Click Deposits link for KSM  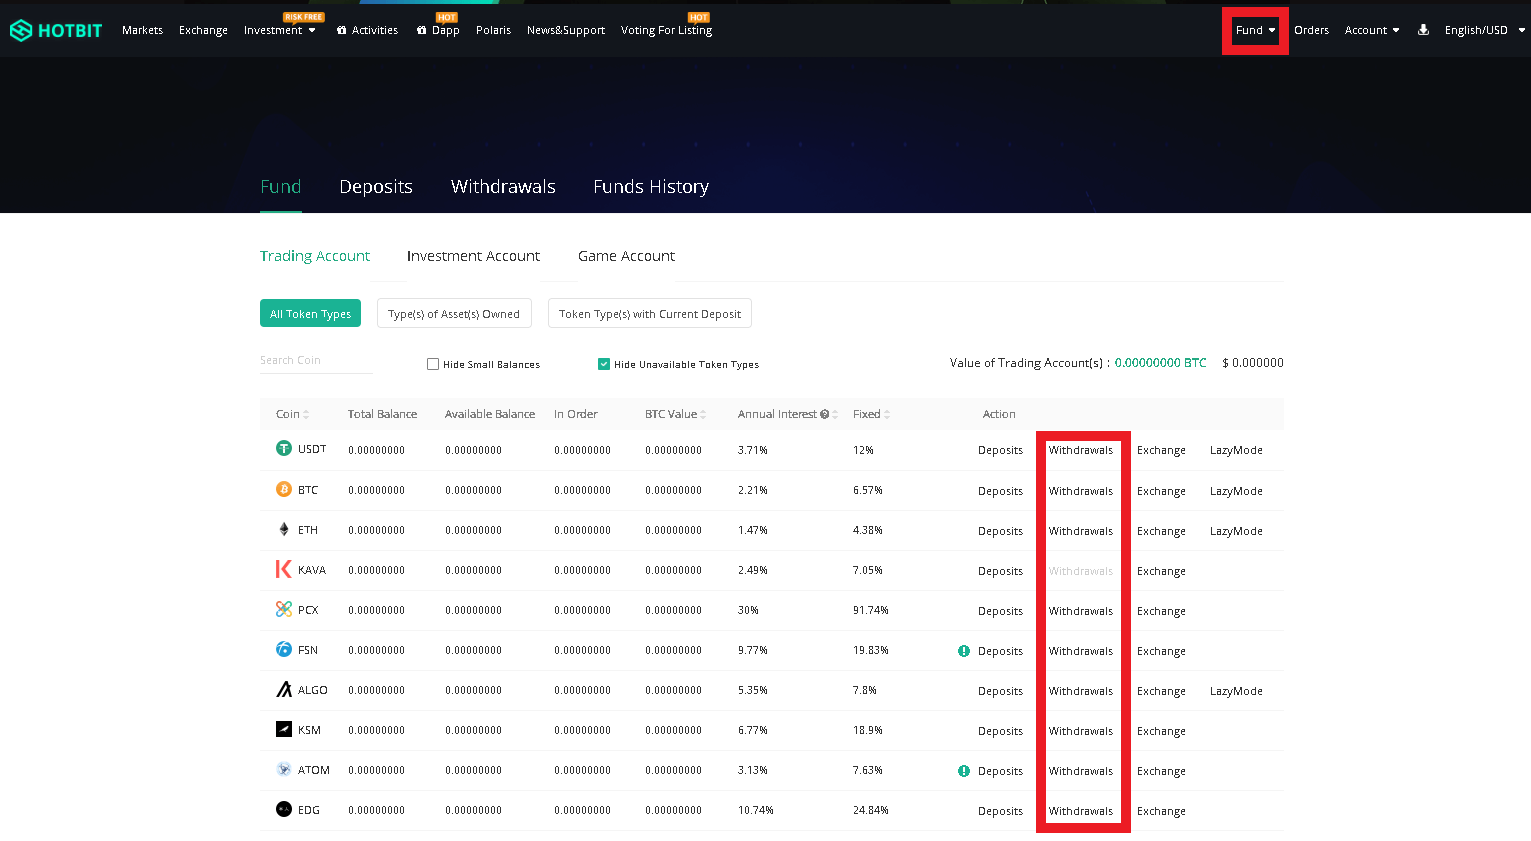(x=1000, y=731)
